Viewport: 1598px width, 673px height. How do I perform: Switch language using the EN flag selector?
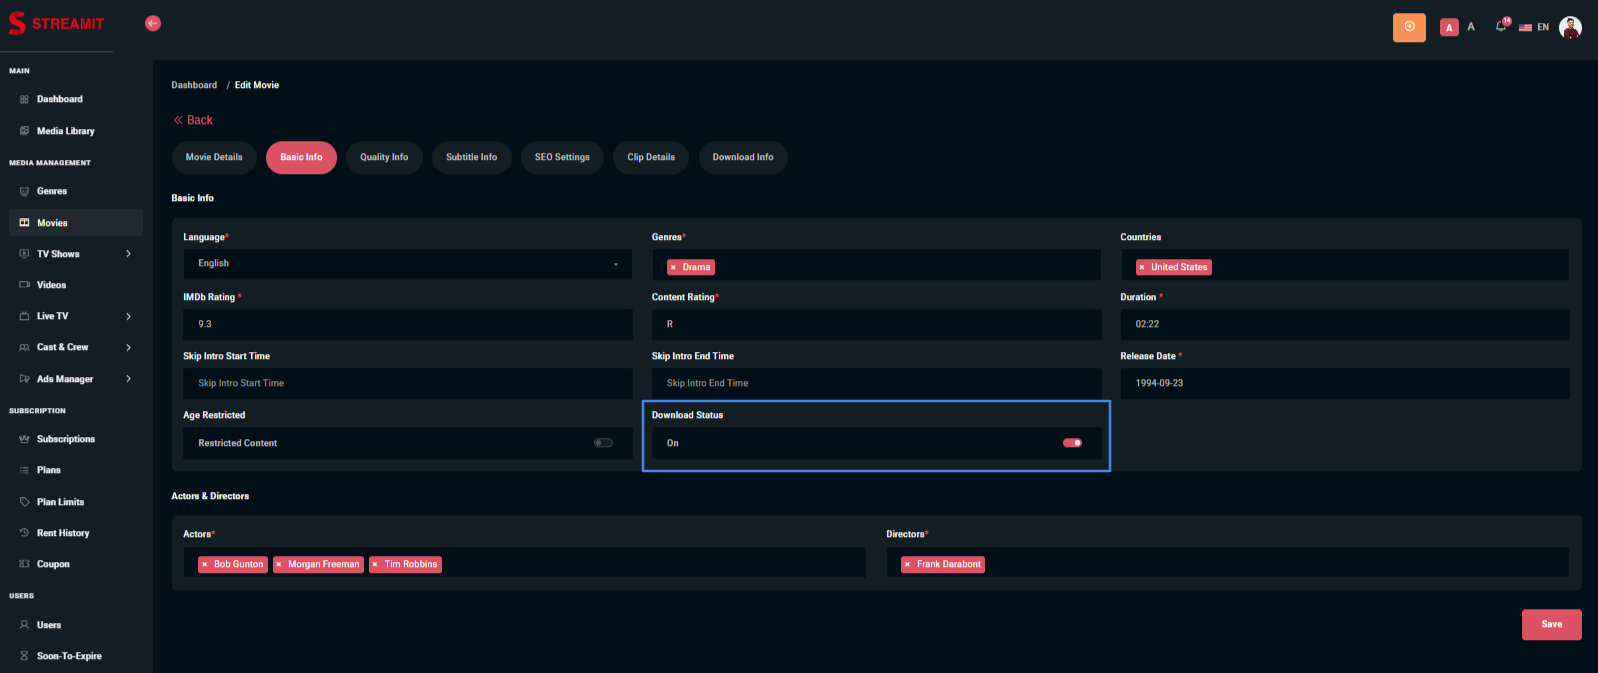[1534, 27]
